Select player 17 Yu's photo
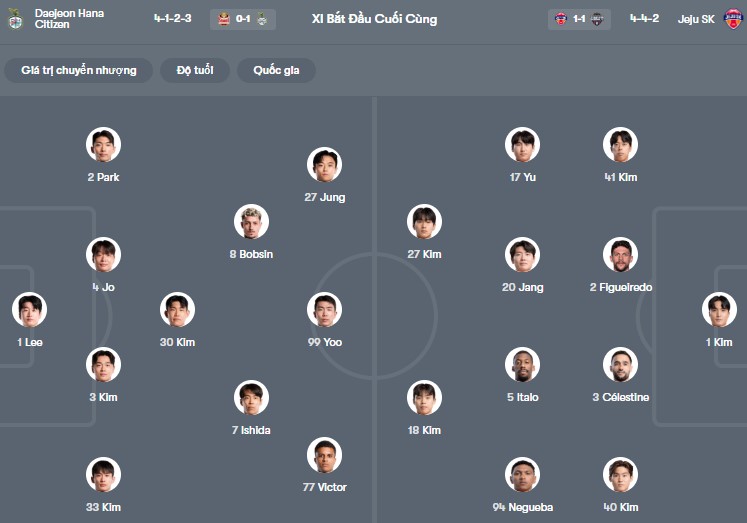The image size is (747, 523). [x=522, y=145]
